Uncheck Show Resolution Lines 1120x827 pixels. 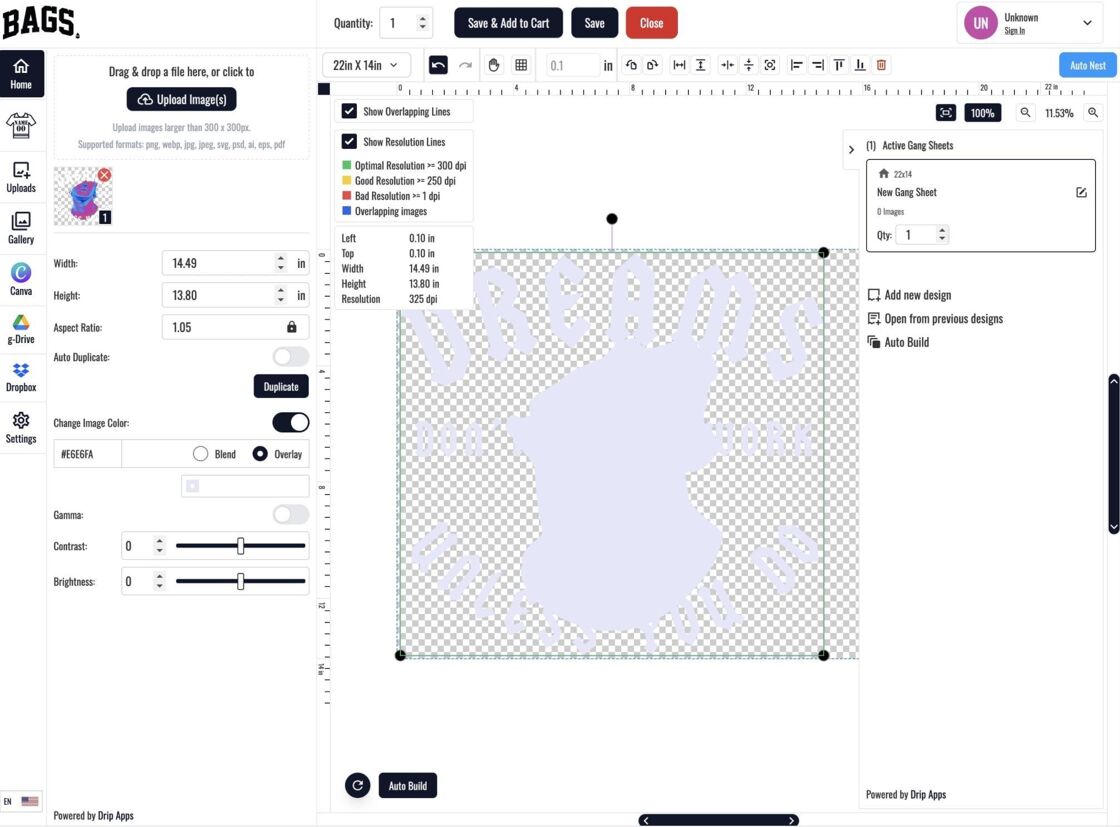(x=349, y=141)
